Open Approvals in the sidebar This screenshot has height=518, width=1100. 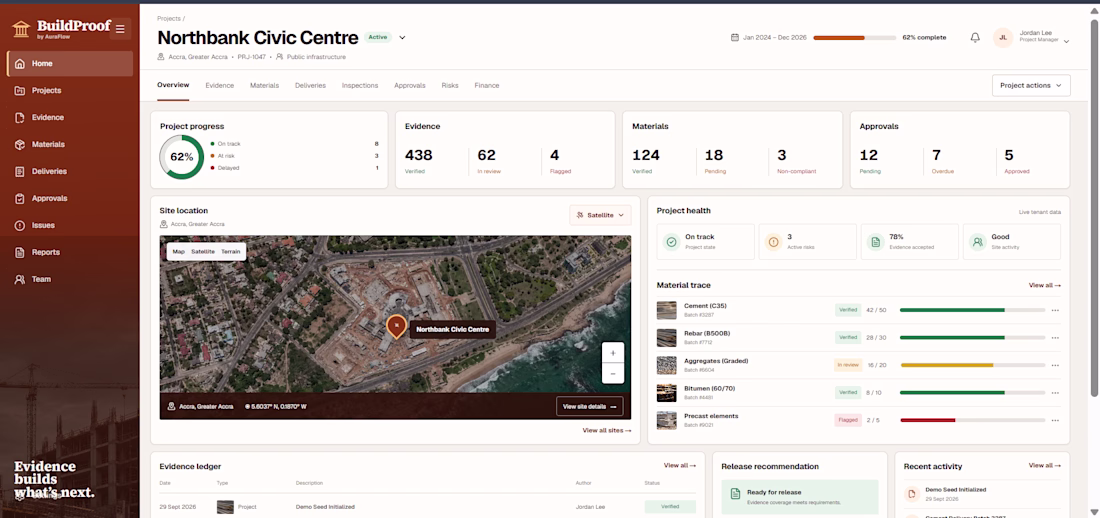(x=69, y=199)
